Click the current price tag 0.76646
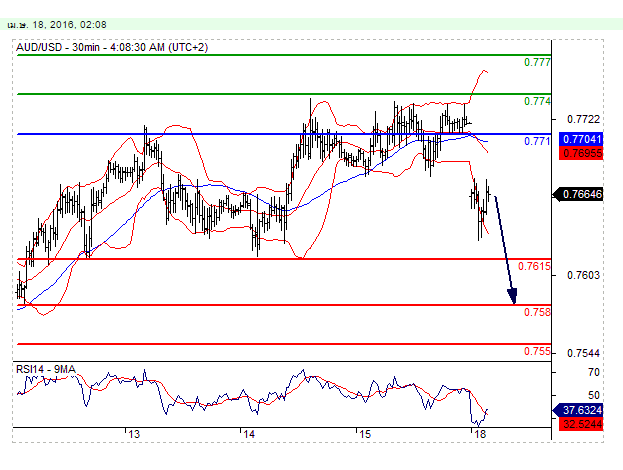623x470 pixels. tap(578, 194)
